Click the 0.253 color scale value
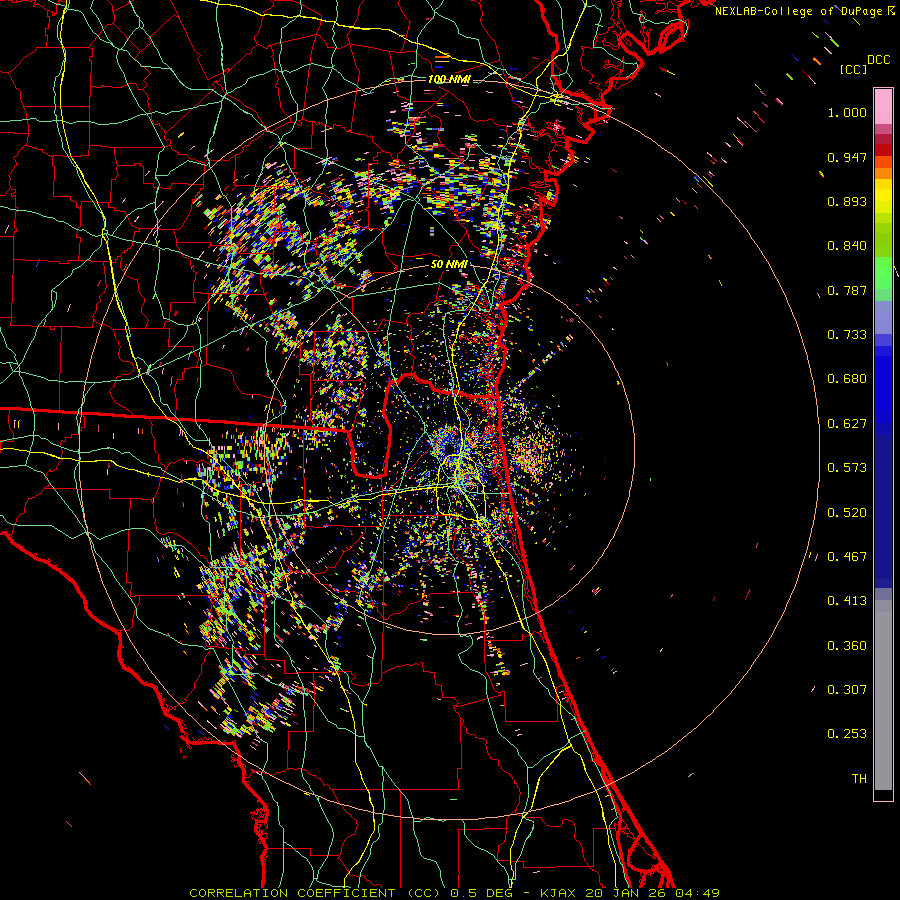Screen dimensions: 900x900 [847, 734]
